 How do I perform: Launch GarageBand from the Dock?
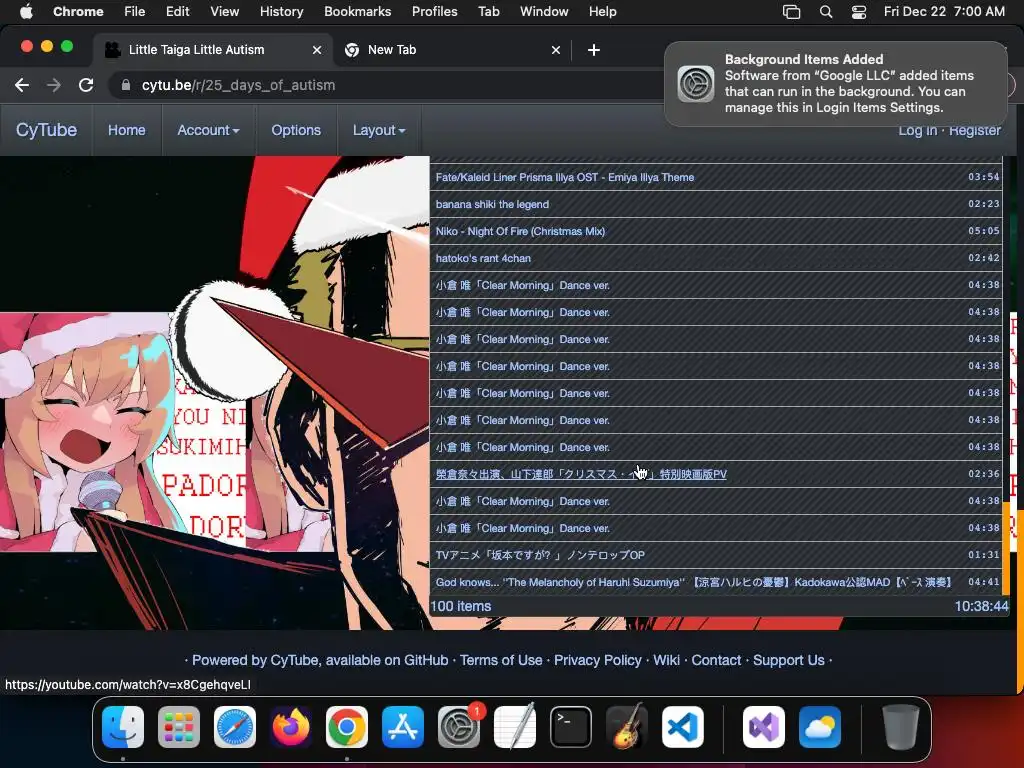[626, 727]
